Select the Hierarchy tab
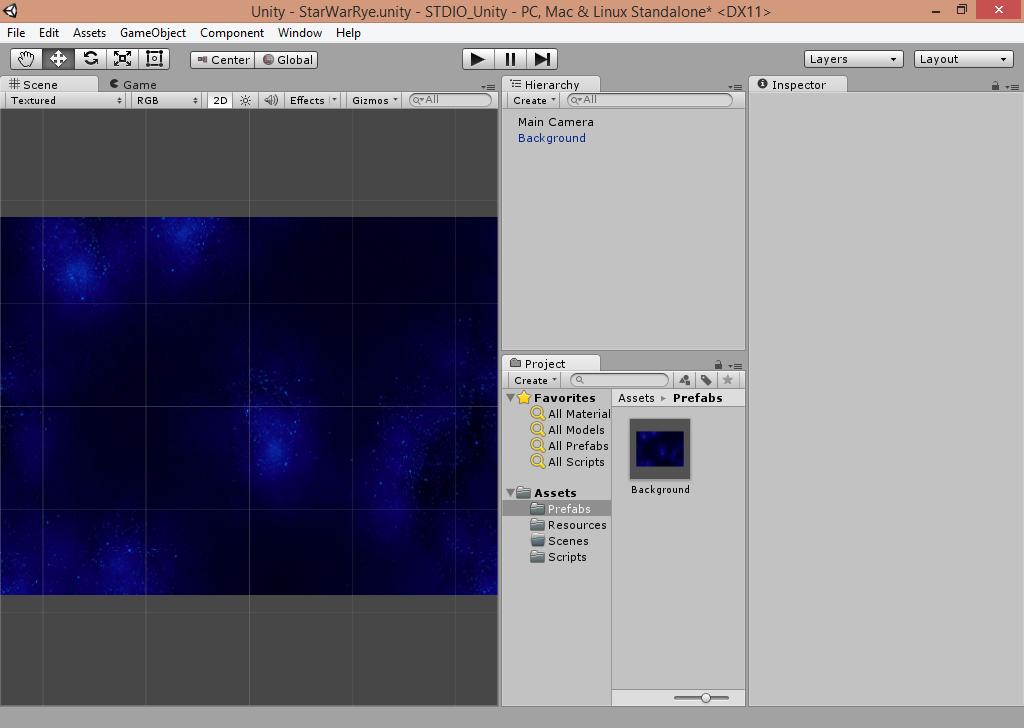1024x728 pixels. 551,84
